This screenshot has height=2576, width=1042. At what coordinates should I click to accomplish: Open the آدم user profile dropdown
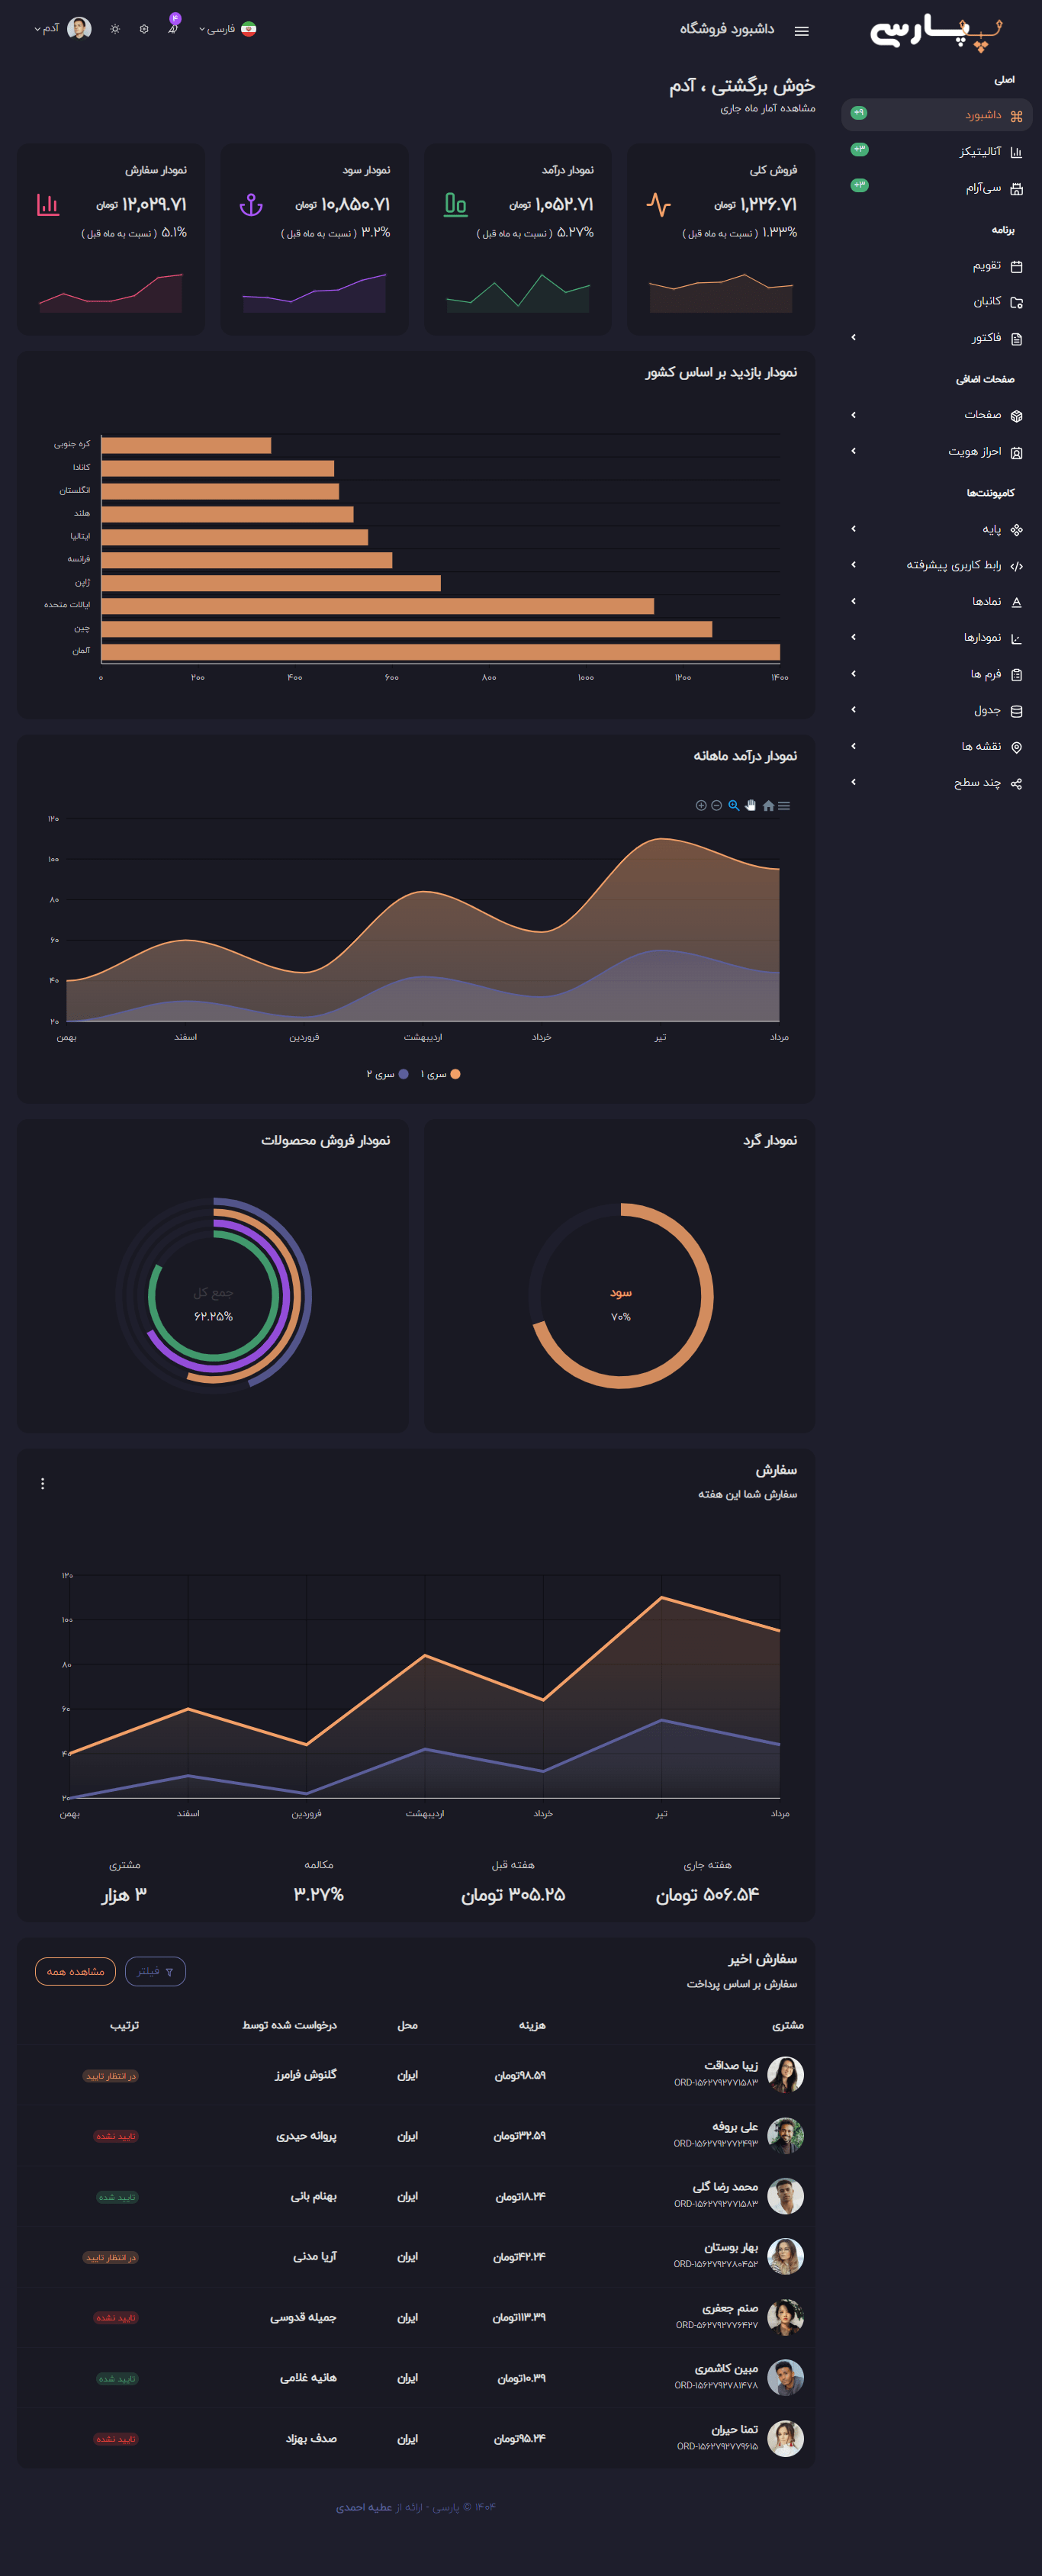(63, 29)
